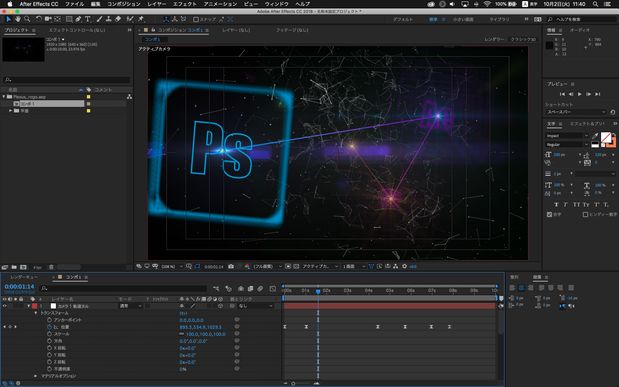Screen dimensions: 619x387
Task: Click the red label color of the camera layer
Action: [x=34, y=306]
